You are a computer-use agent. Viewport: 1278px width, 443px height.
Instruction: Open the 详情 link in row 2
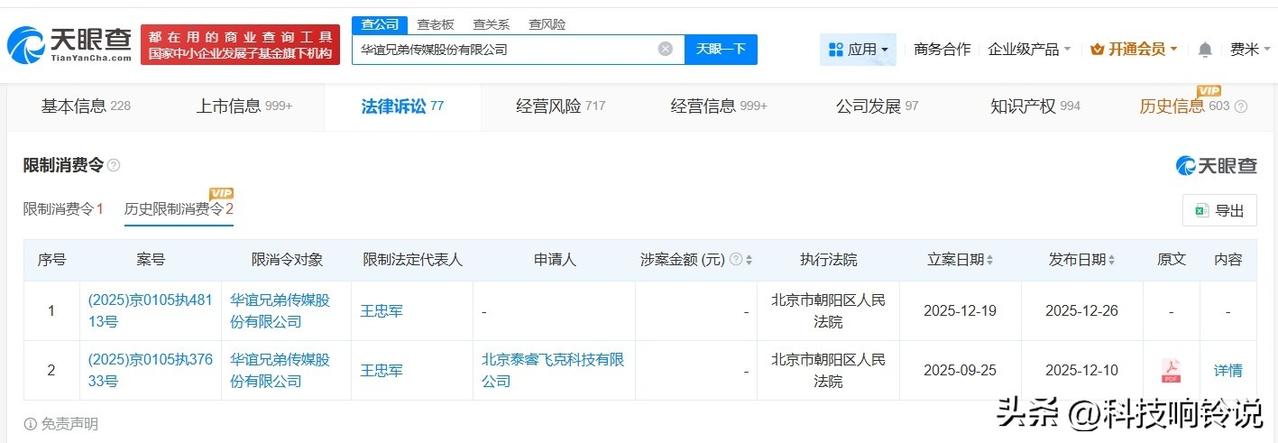[1228, 371]
